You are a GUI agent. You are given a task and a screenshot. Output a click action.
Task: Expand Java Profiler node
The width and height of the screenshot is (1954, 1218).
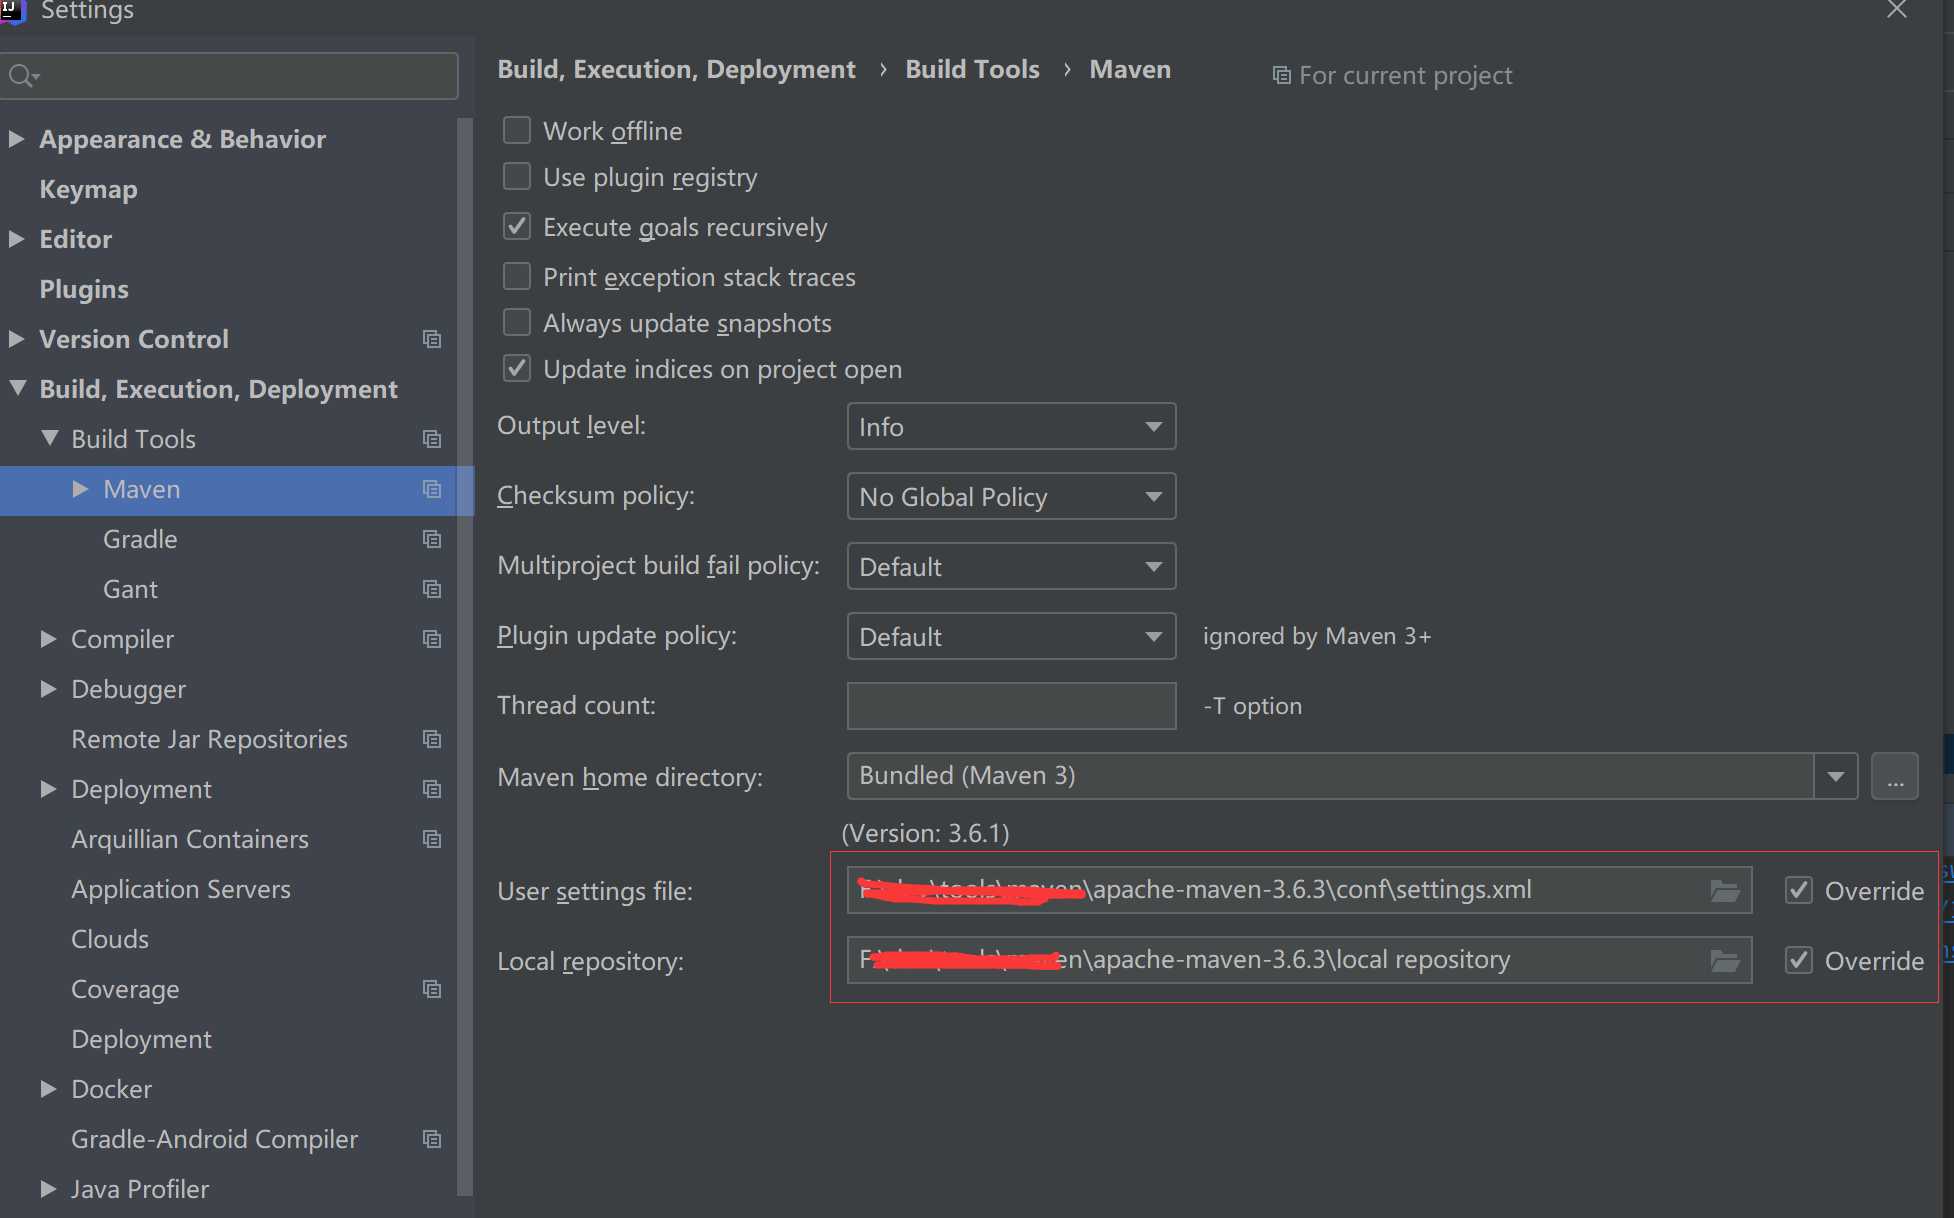48,1189
